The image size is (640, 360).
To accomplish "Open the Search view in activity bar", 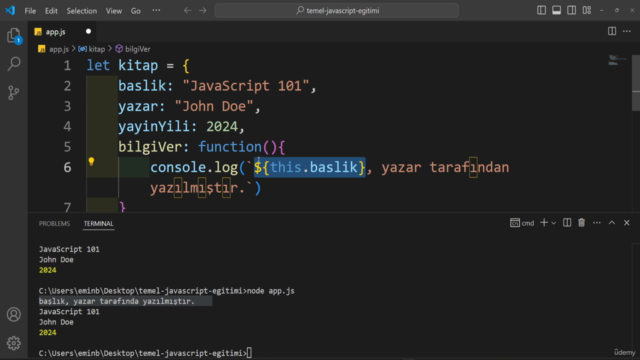I will [14, 64].
